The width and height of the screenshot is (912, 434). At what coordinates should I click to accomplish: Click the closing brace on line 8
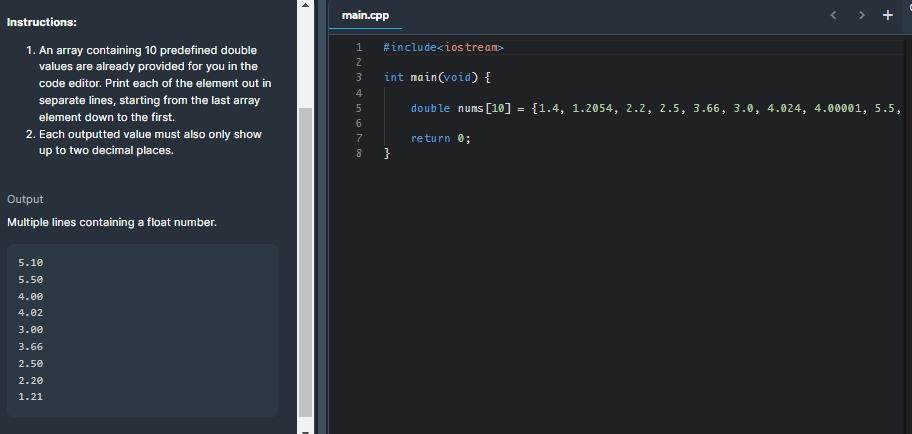pyautogui.click(x=387, y=154)
